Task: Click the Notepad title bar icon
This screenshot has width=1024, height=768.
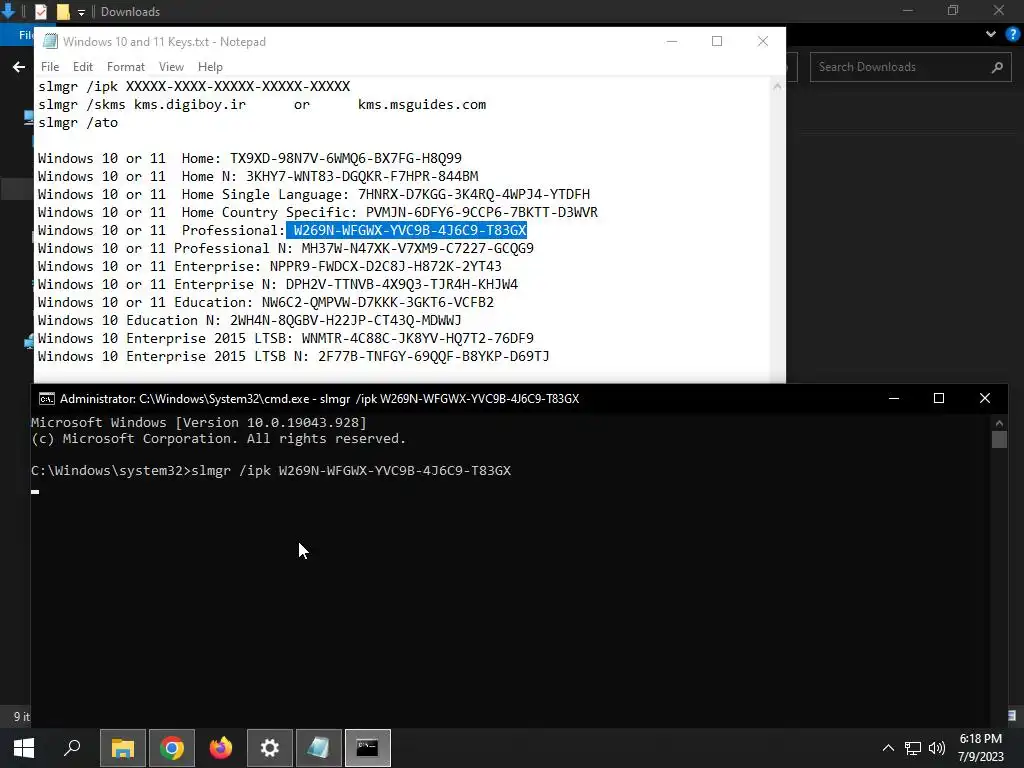Action: click(x=50, y=41)
